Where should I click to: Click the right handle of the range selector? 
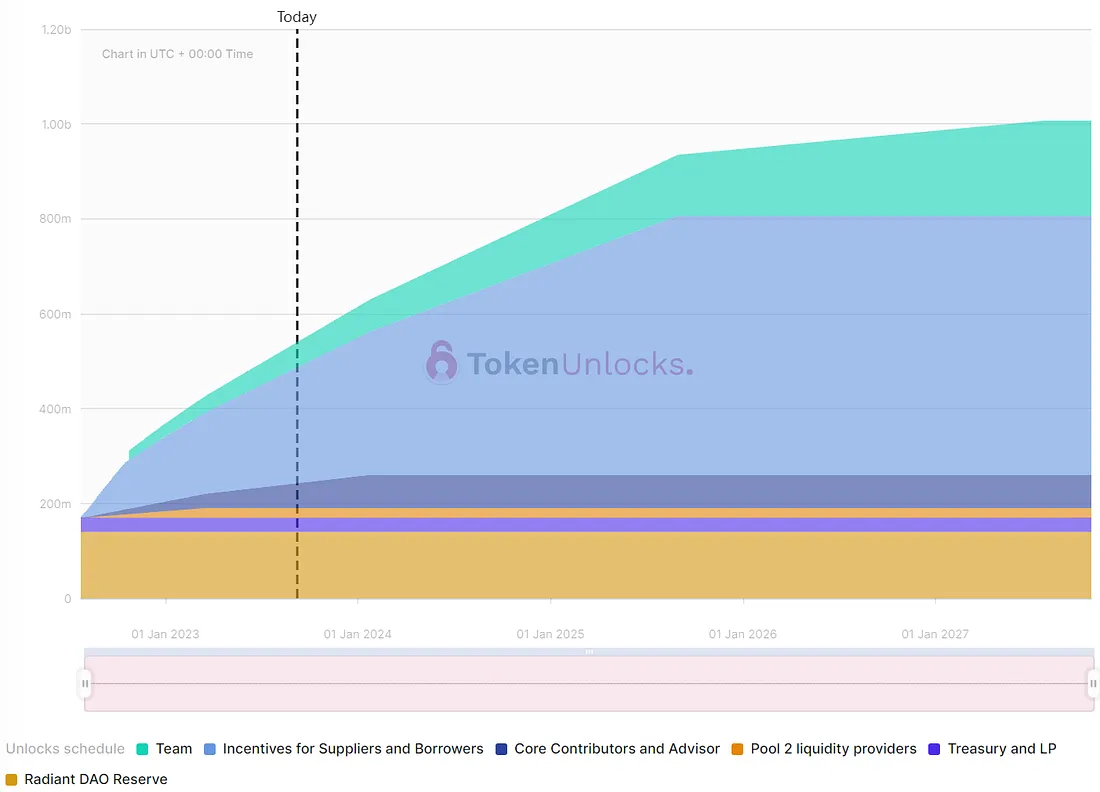(1093, 684)
